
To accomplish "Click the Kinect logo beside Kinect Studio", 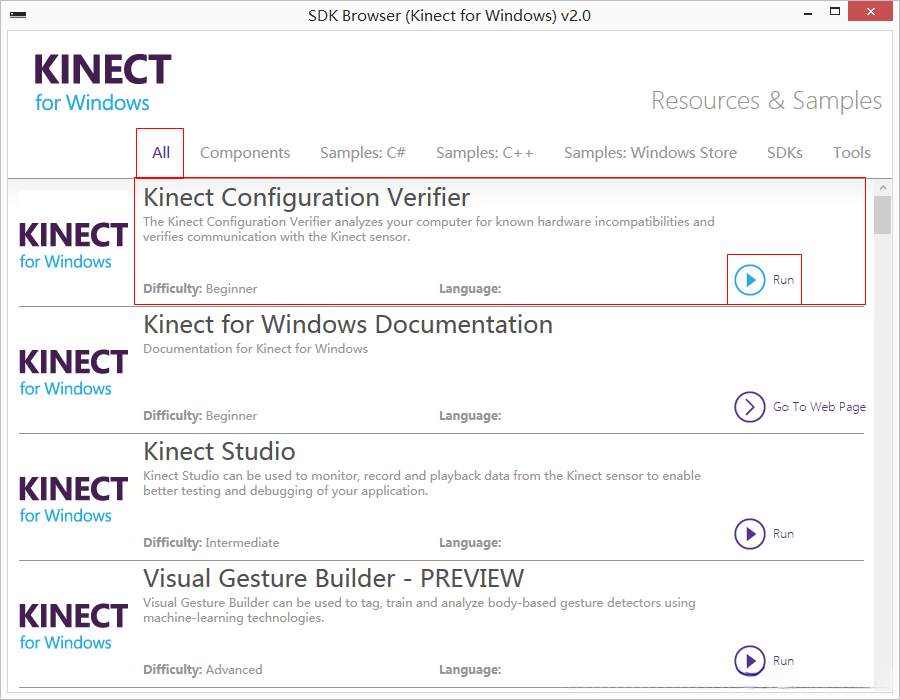I will tap(73, 499).
